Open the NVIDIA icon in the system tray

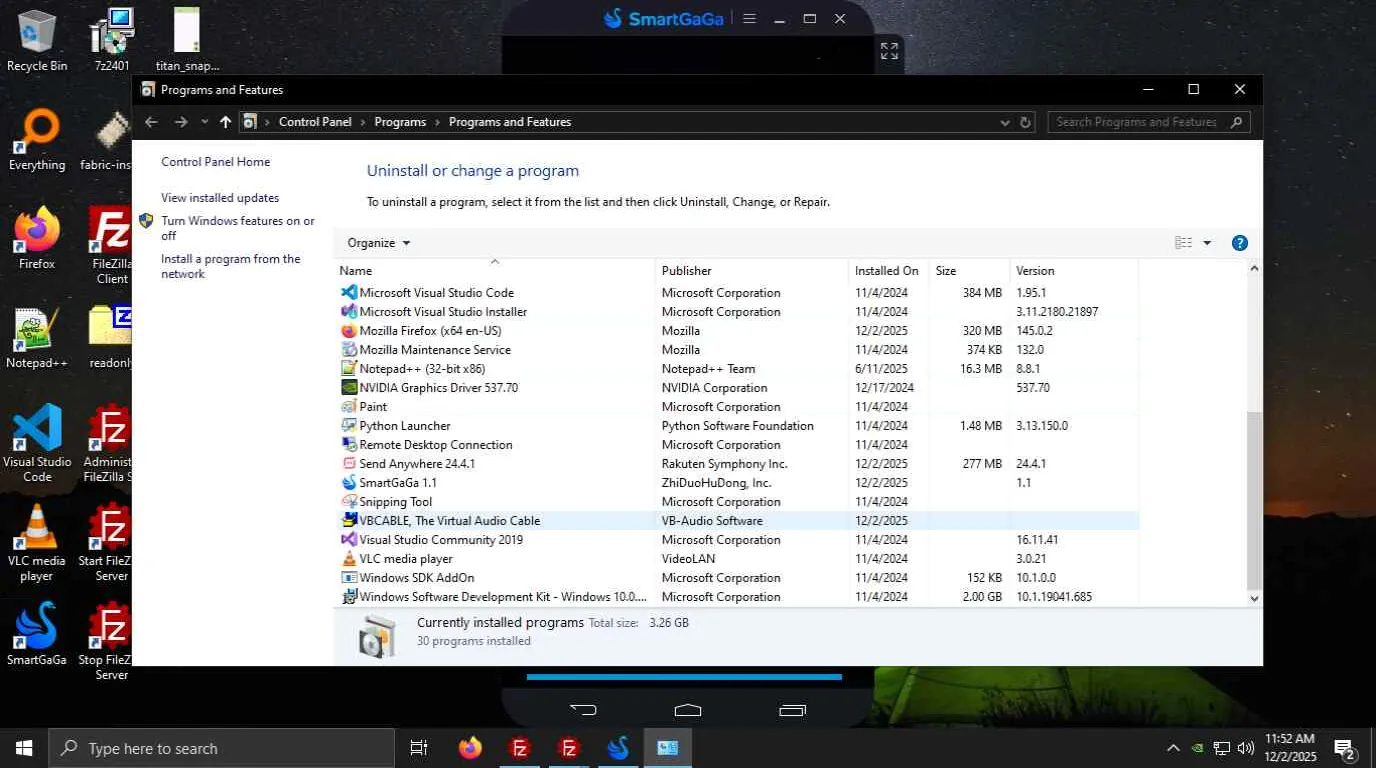[1198, 748]
